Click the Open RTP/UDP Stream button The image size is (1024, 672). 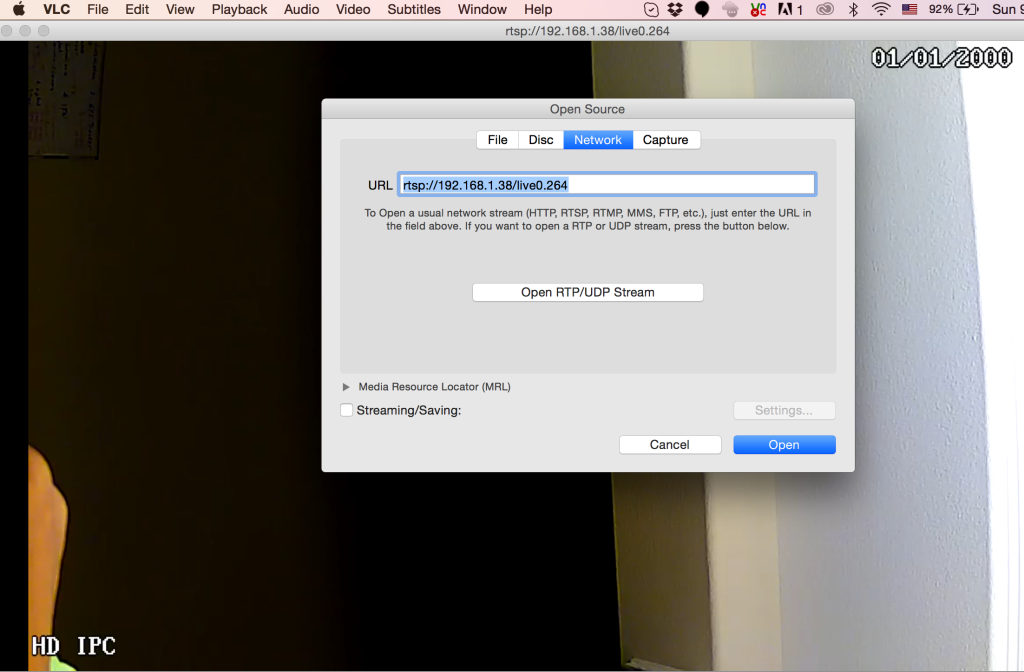[588, 292]
